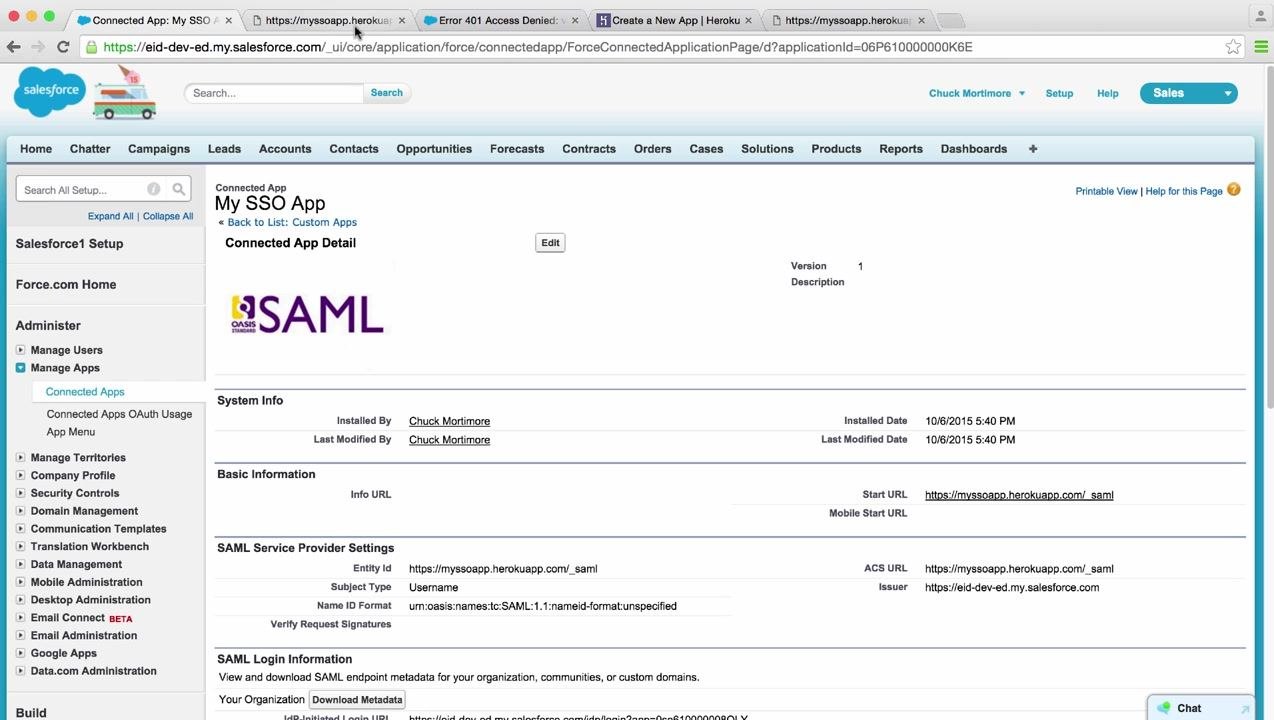Expand the Manage Users tree node

tap(20, 350)
